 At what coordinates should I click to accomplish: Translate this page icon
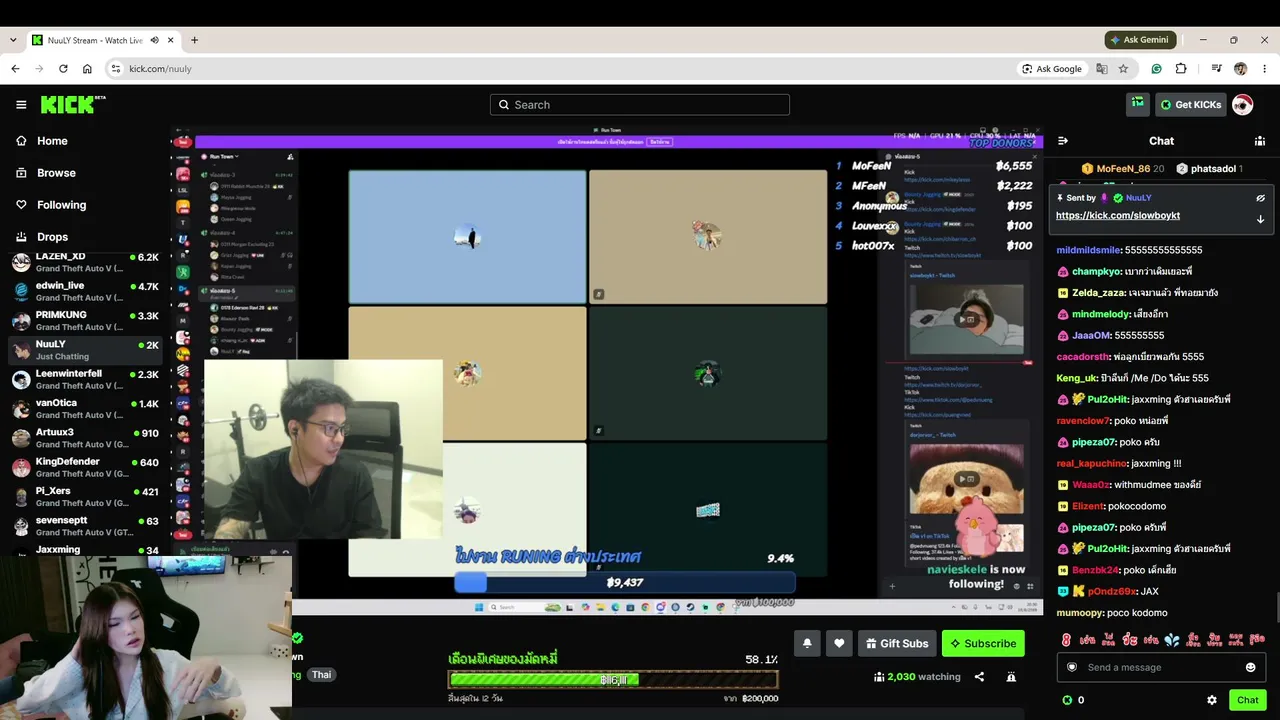click(x=1102, y=69)
